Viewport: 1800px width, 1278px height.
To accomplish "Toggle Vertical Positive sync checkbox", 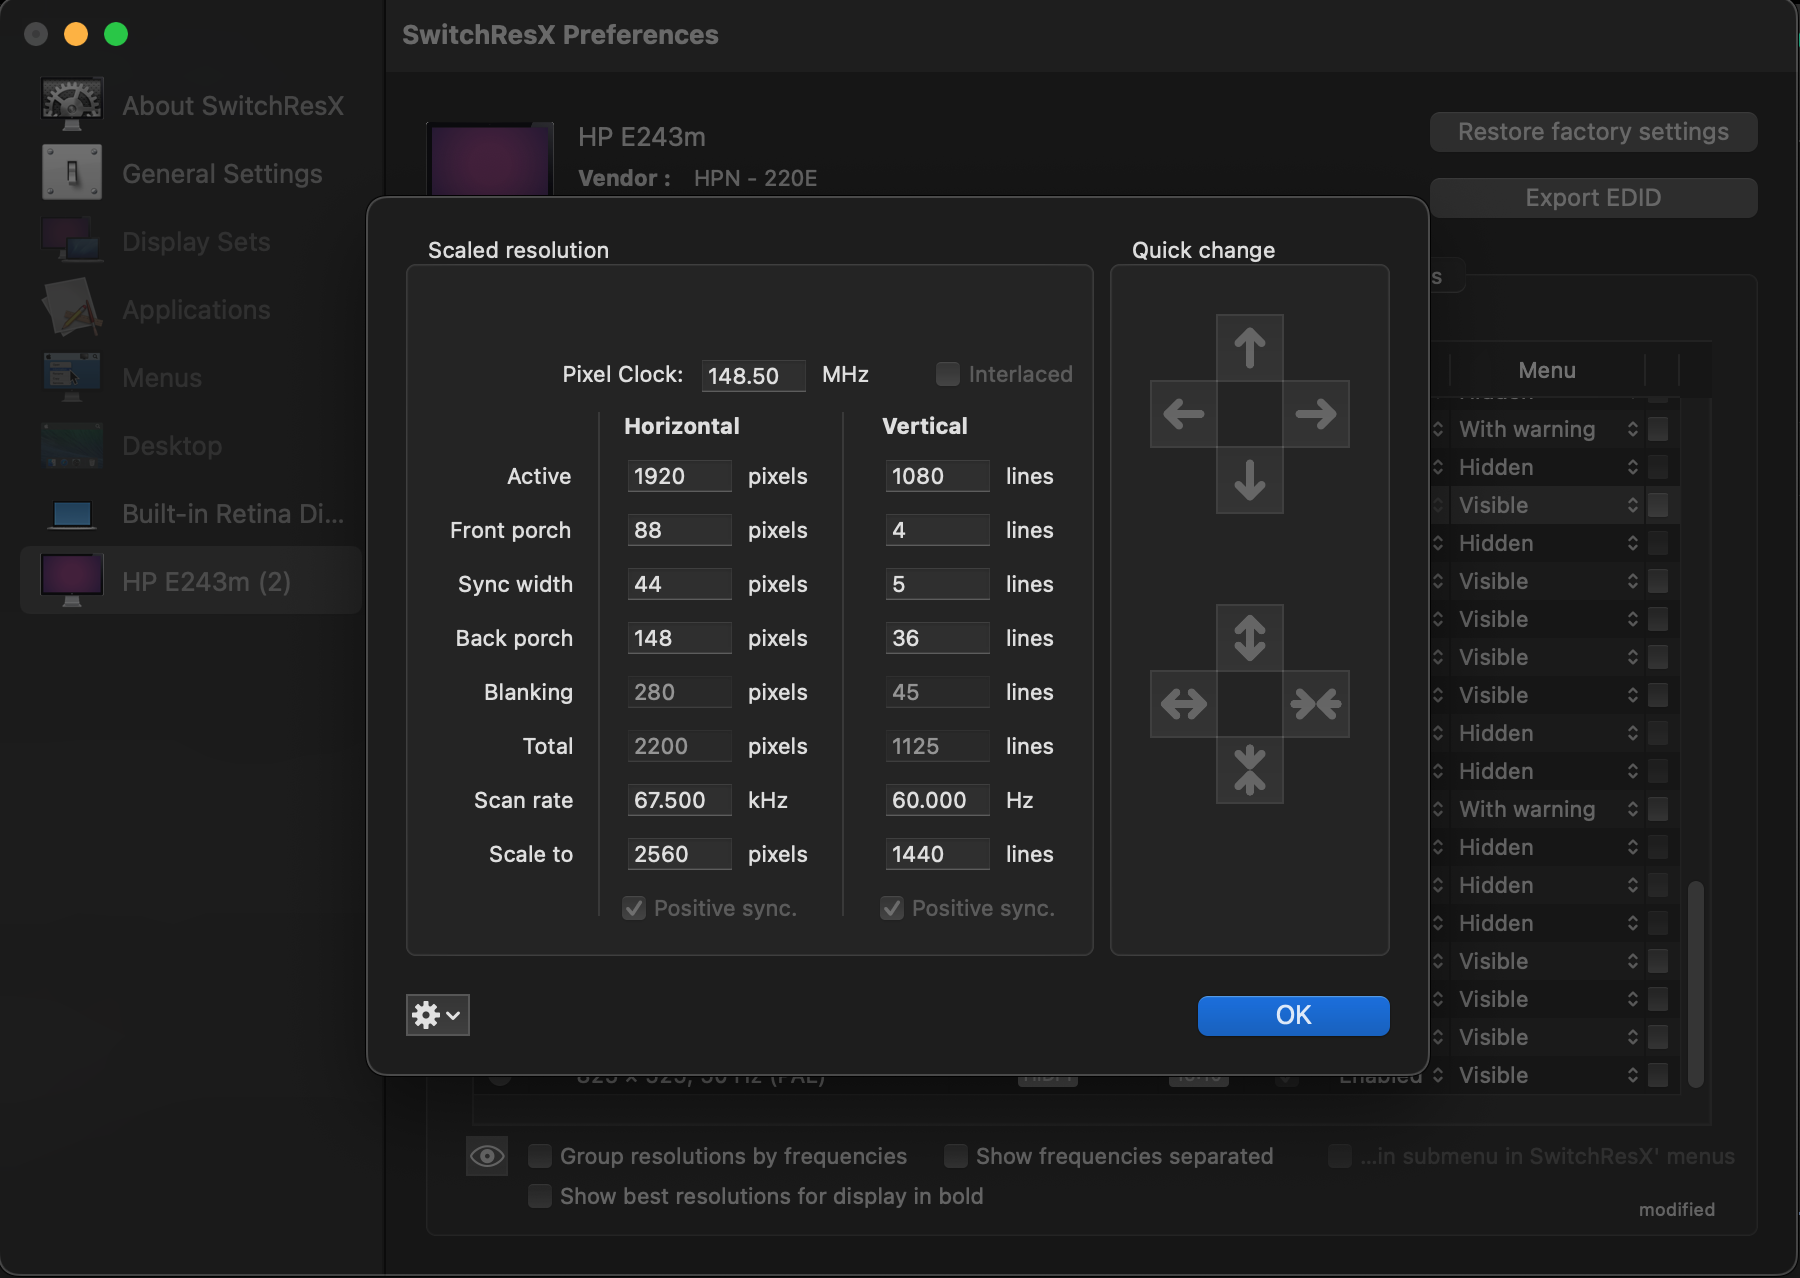I will pos(892,908).
